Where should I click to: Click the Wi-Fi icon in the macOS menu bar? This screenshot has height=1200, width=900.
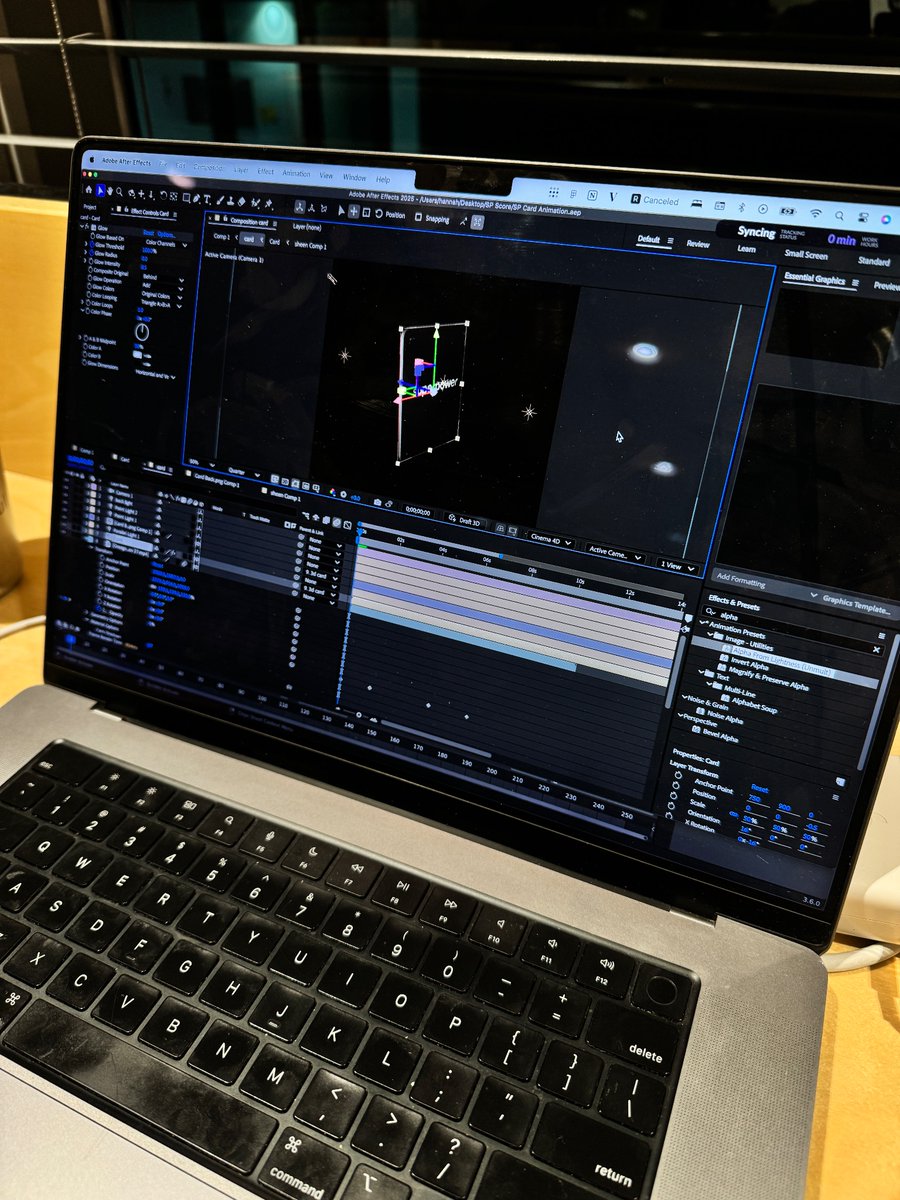point(816,213)
